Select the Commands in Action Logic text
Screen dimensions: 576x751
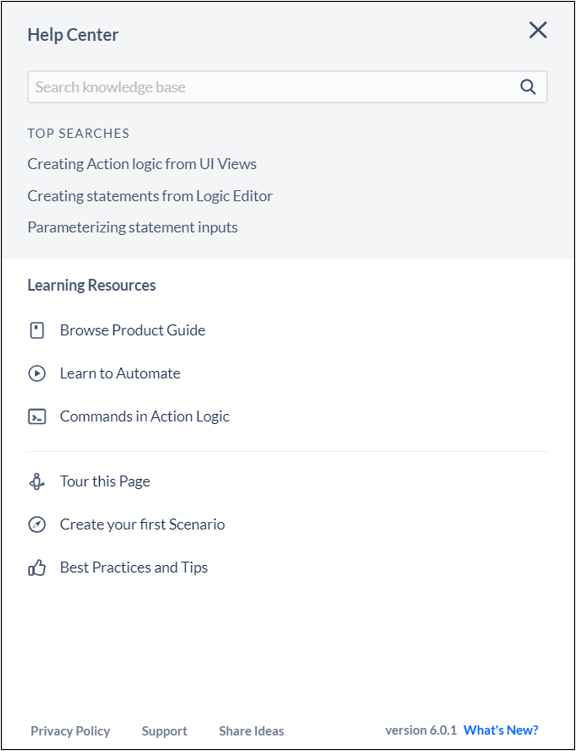(145, 417)
